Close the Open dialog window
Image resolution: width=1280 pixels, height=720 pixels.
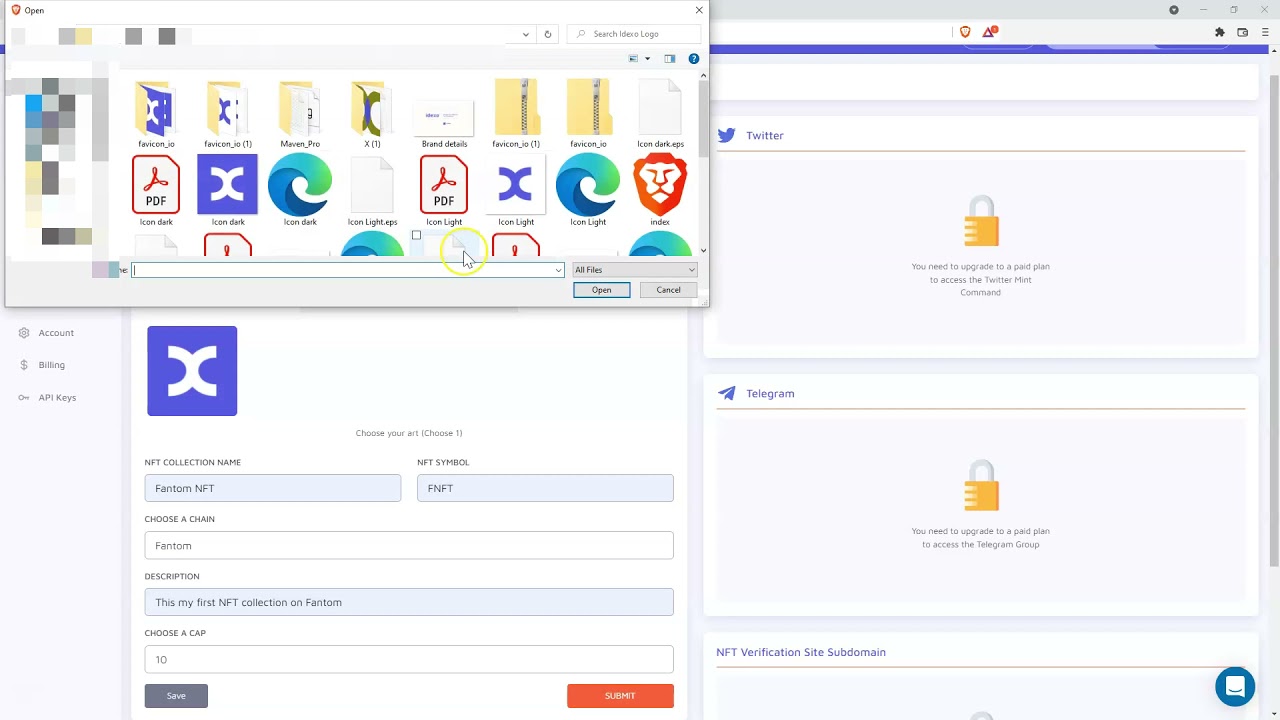pyautogui.click(x=699, y=10)
